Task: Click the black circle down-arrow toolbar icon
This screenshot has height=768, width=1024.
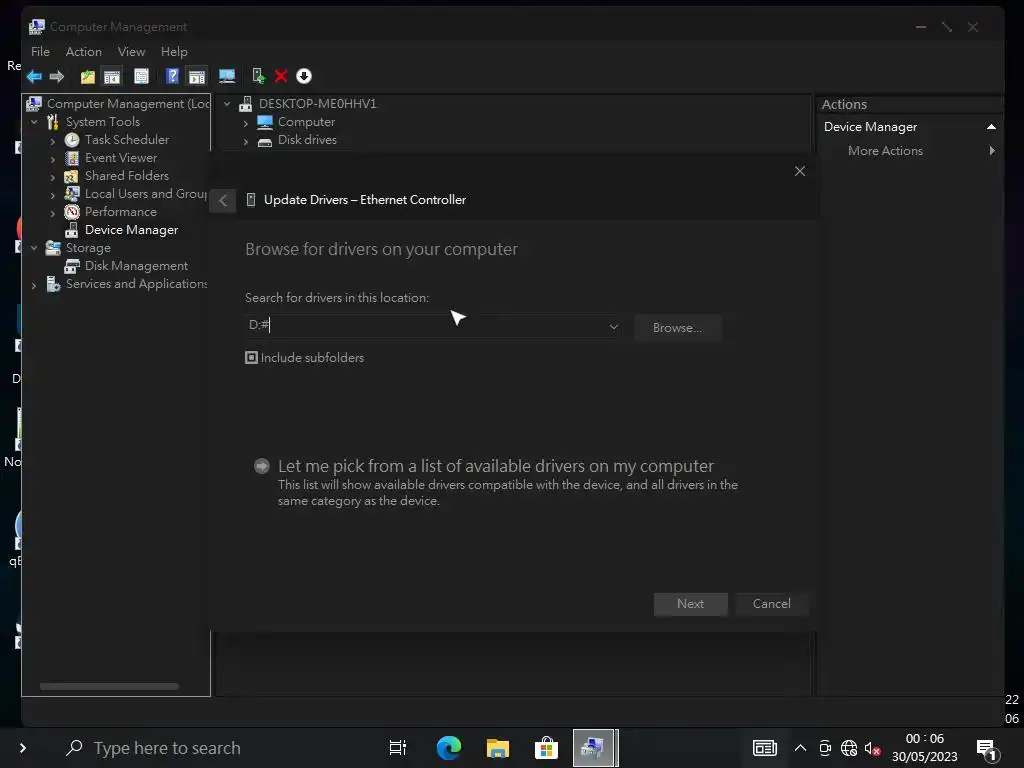Action: pos(304,76)
